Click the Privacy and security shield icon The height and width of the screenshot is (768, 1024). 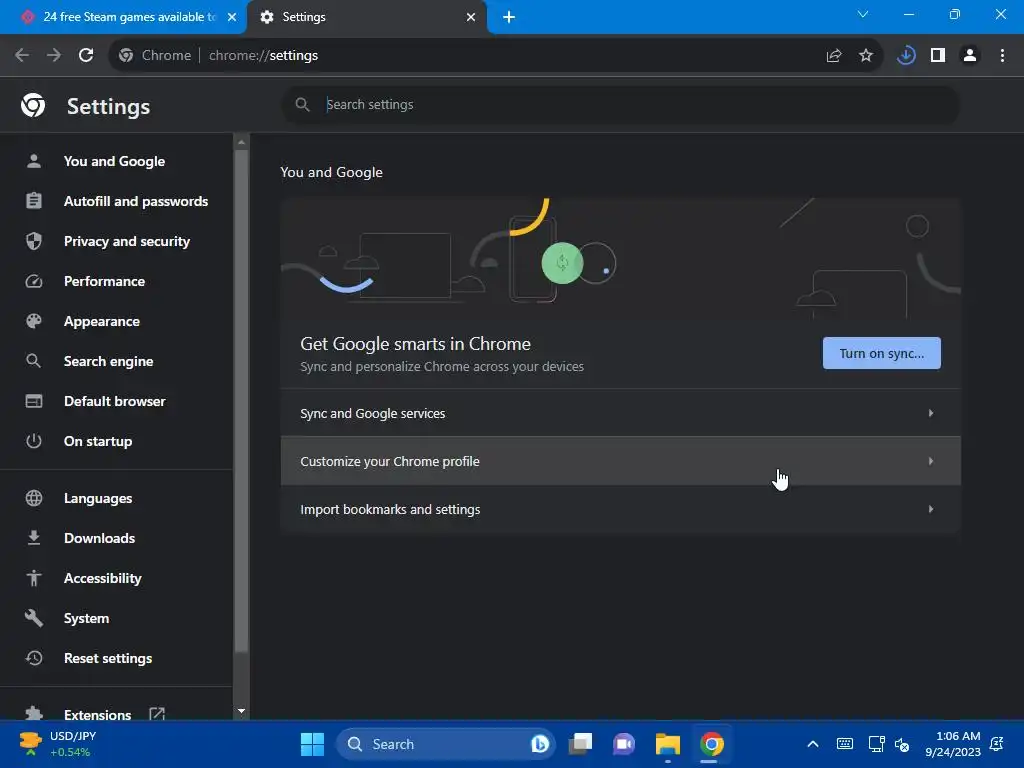click(x=33, y=241)
